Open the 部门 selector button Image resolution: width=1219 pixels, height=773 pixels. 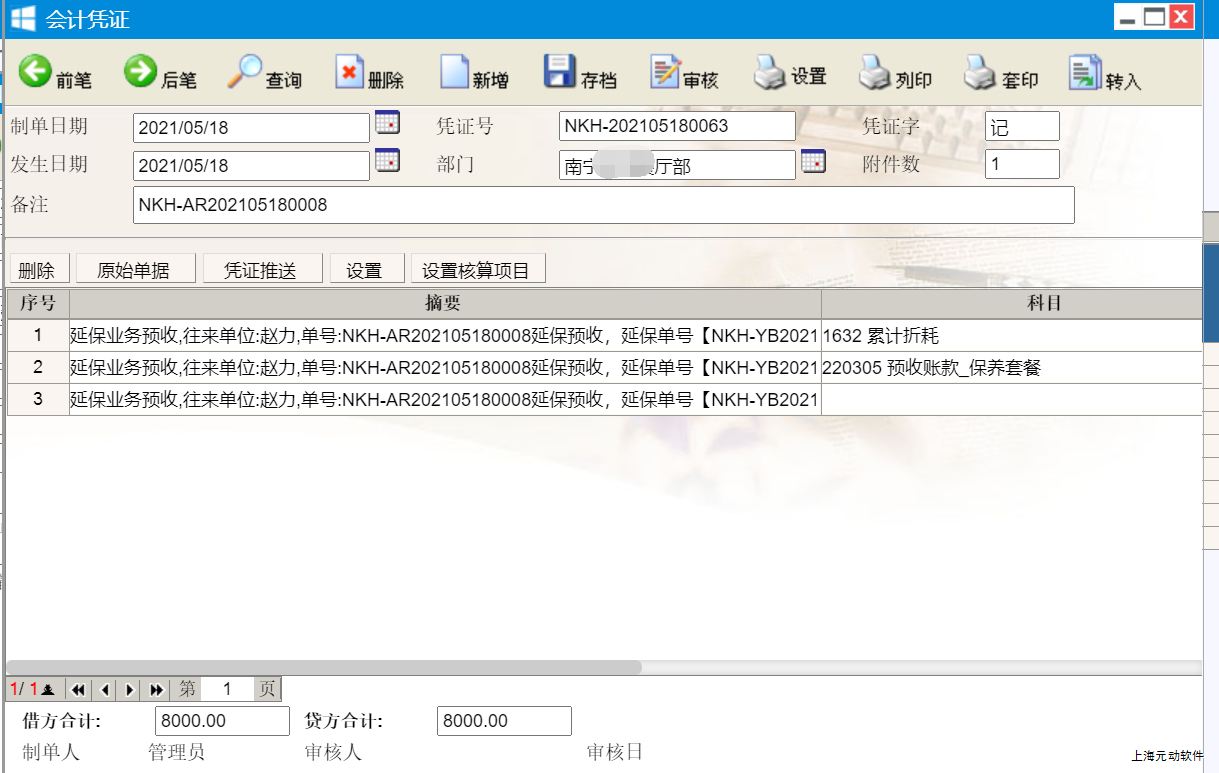point(813,161)
